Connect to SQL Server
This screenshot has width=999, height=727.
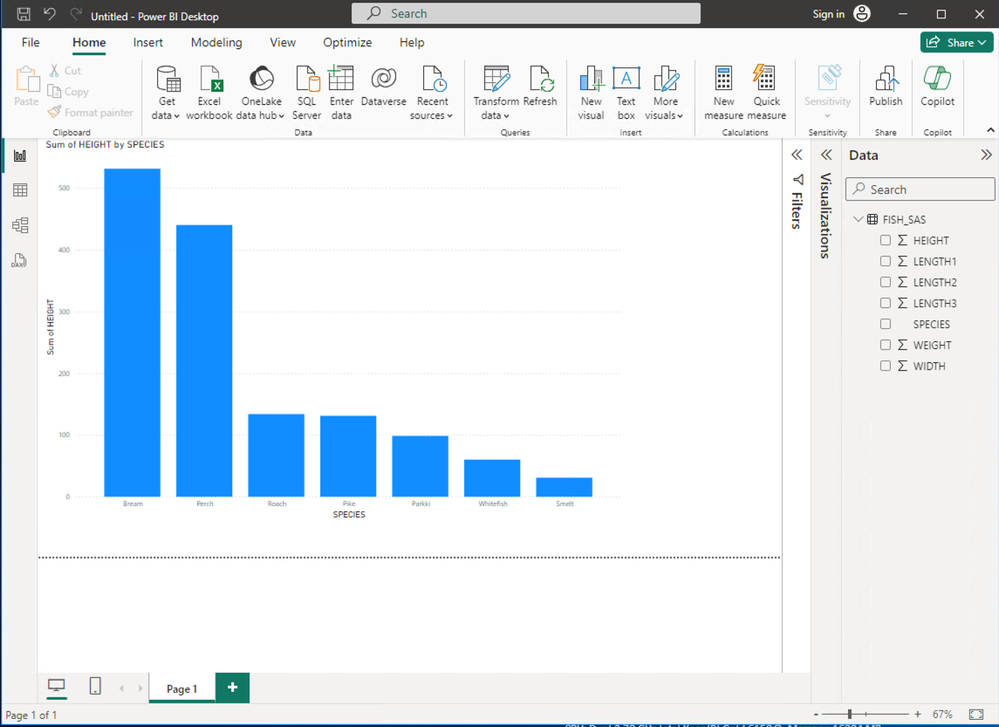[x=306, y=93]
